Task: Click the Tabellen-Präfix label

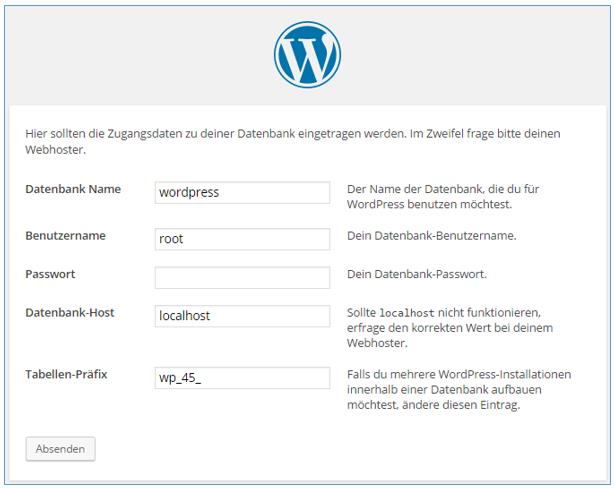Action: pos(66,374)
